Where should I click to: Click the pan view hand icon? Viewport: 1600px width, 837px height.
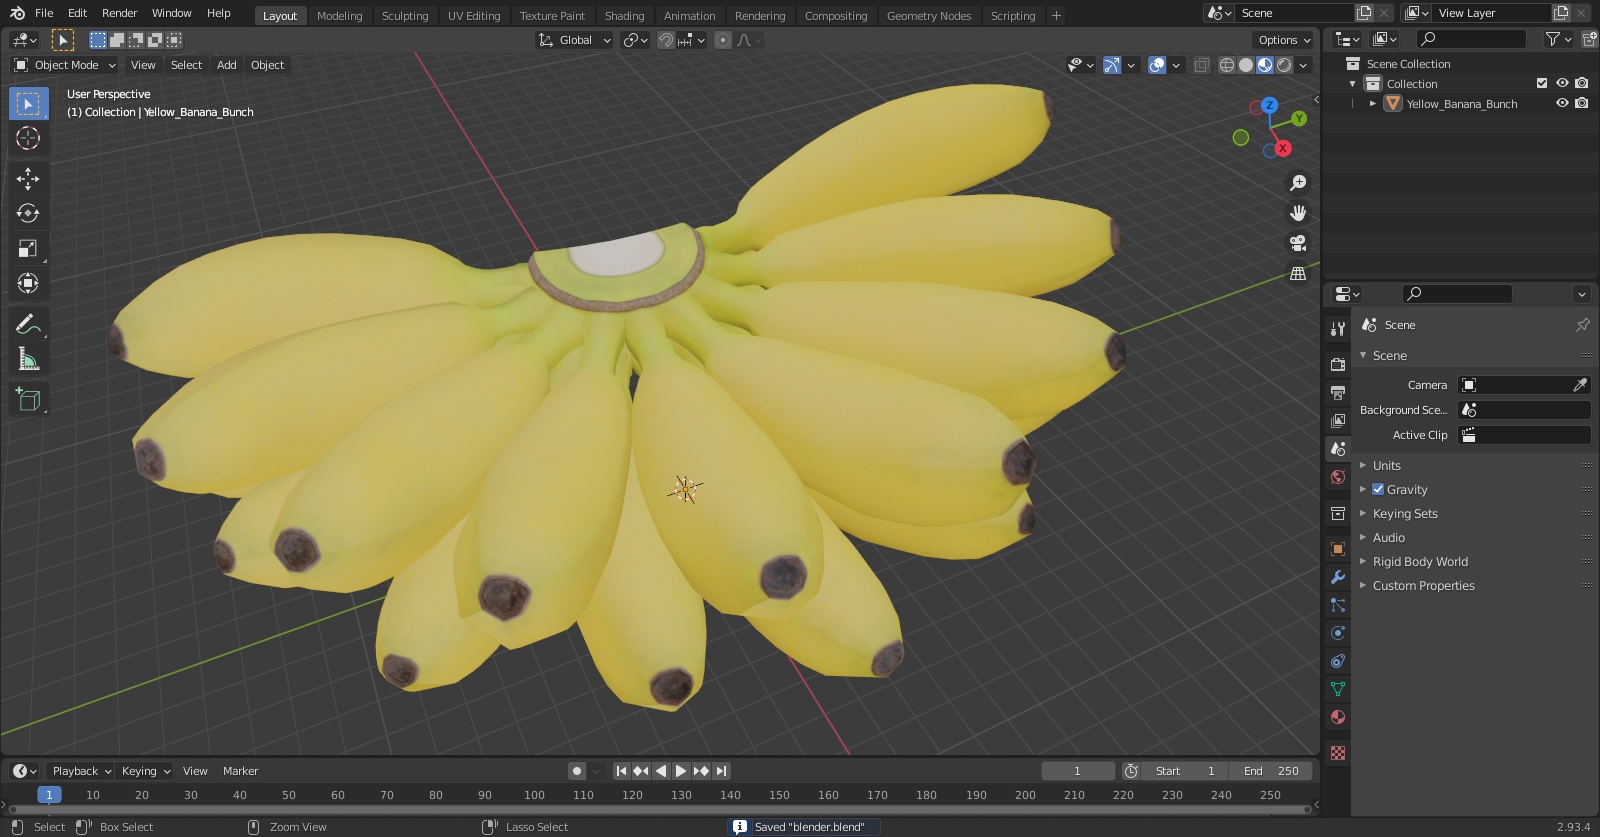coord(1298,213)
